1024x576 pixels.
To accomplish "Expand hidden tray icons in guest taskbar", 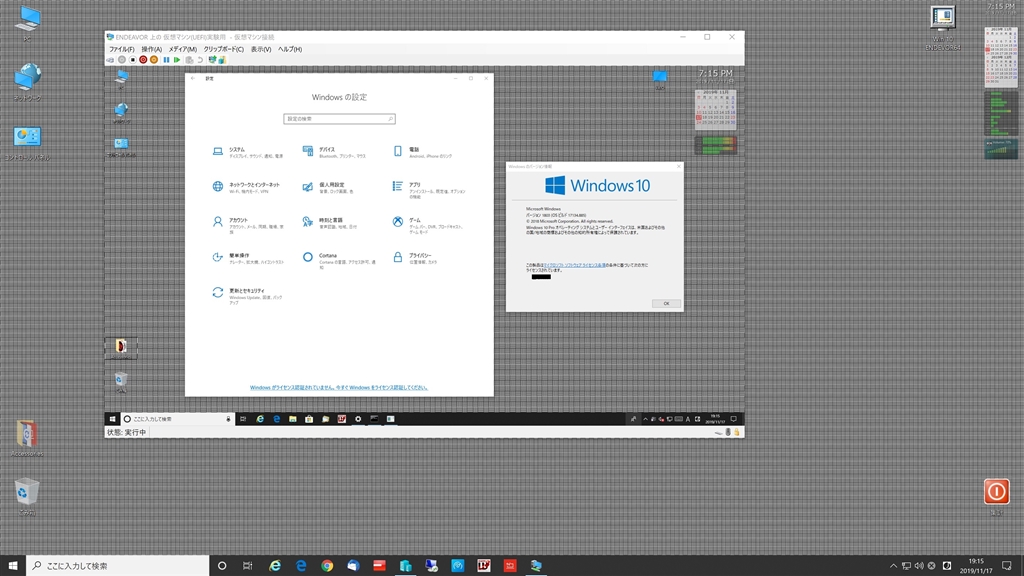I will pos(645,419).
